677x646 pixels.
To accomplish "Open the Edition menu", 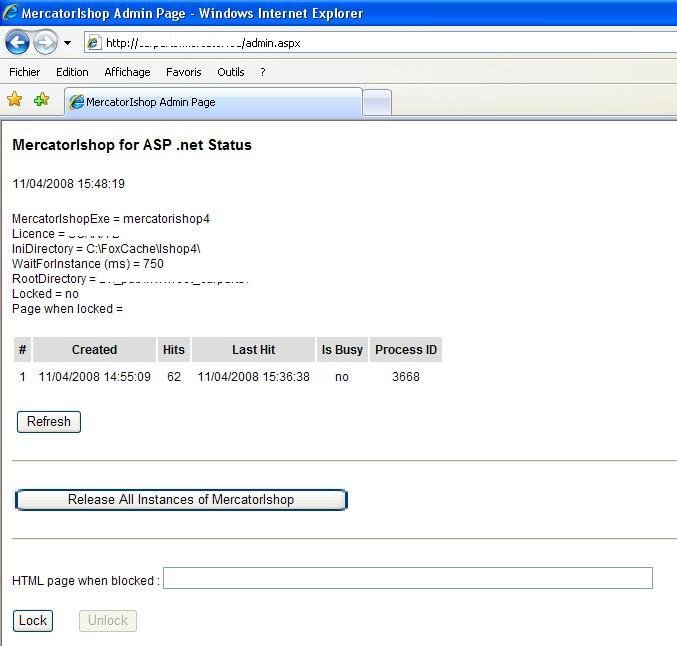I will 72,72.
